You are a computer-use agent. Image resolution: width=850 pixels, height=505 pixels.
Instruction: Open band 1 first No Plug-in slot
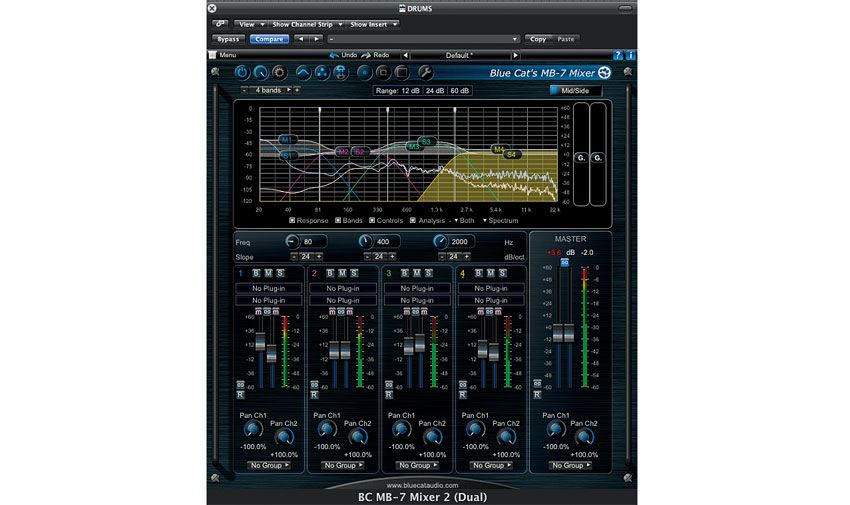coord(269,288)
